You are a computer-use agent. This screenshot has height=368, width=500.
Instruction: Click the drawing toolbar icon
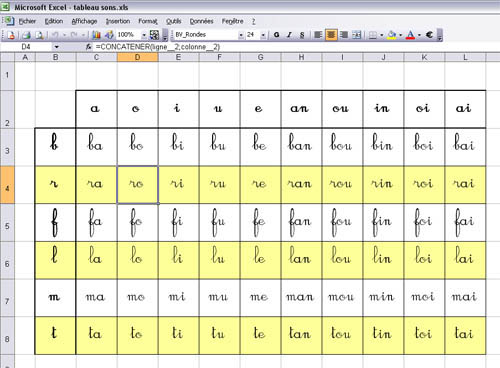pyautogui.click(x=109, y=35)
